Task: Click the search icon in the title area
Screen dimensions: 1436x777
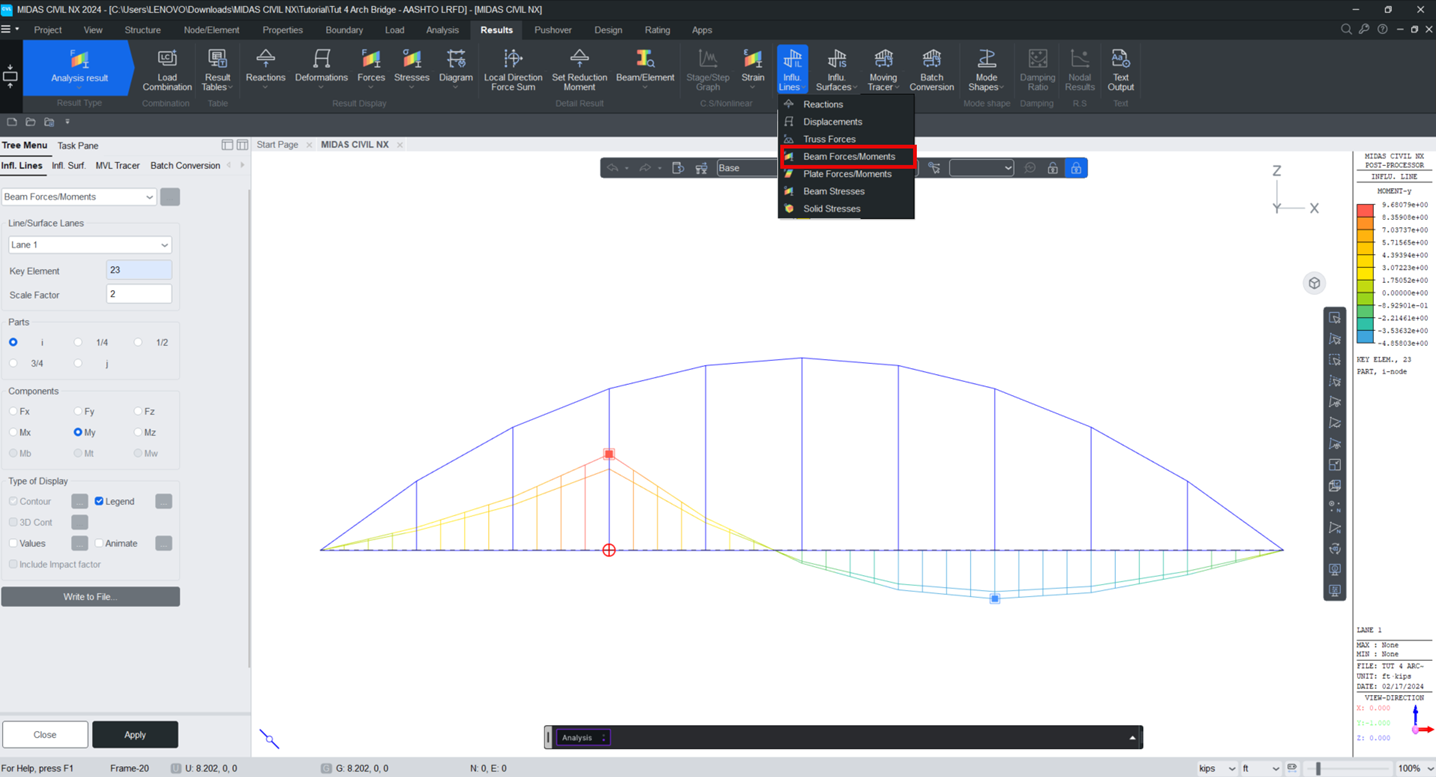Action: 1346,30
